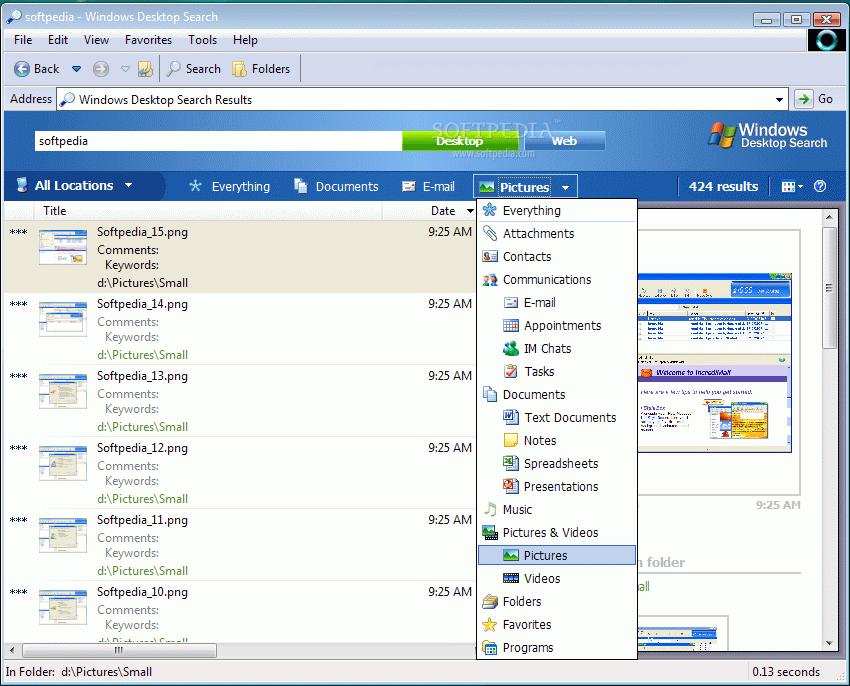Image resolution: width=850 pixels, height=686 pixels.
Task: Click the large preview image
Action: (x=714, y=362)
